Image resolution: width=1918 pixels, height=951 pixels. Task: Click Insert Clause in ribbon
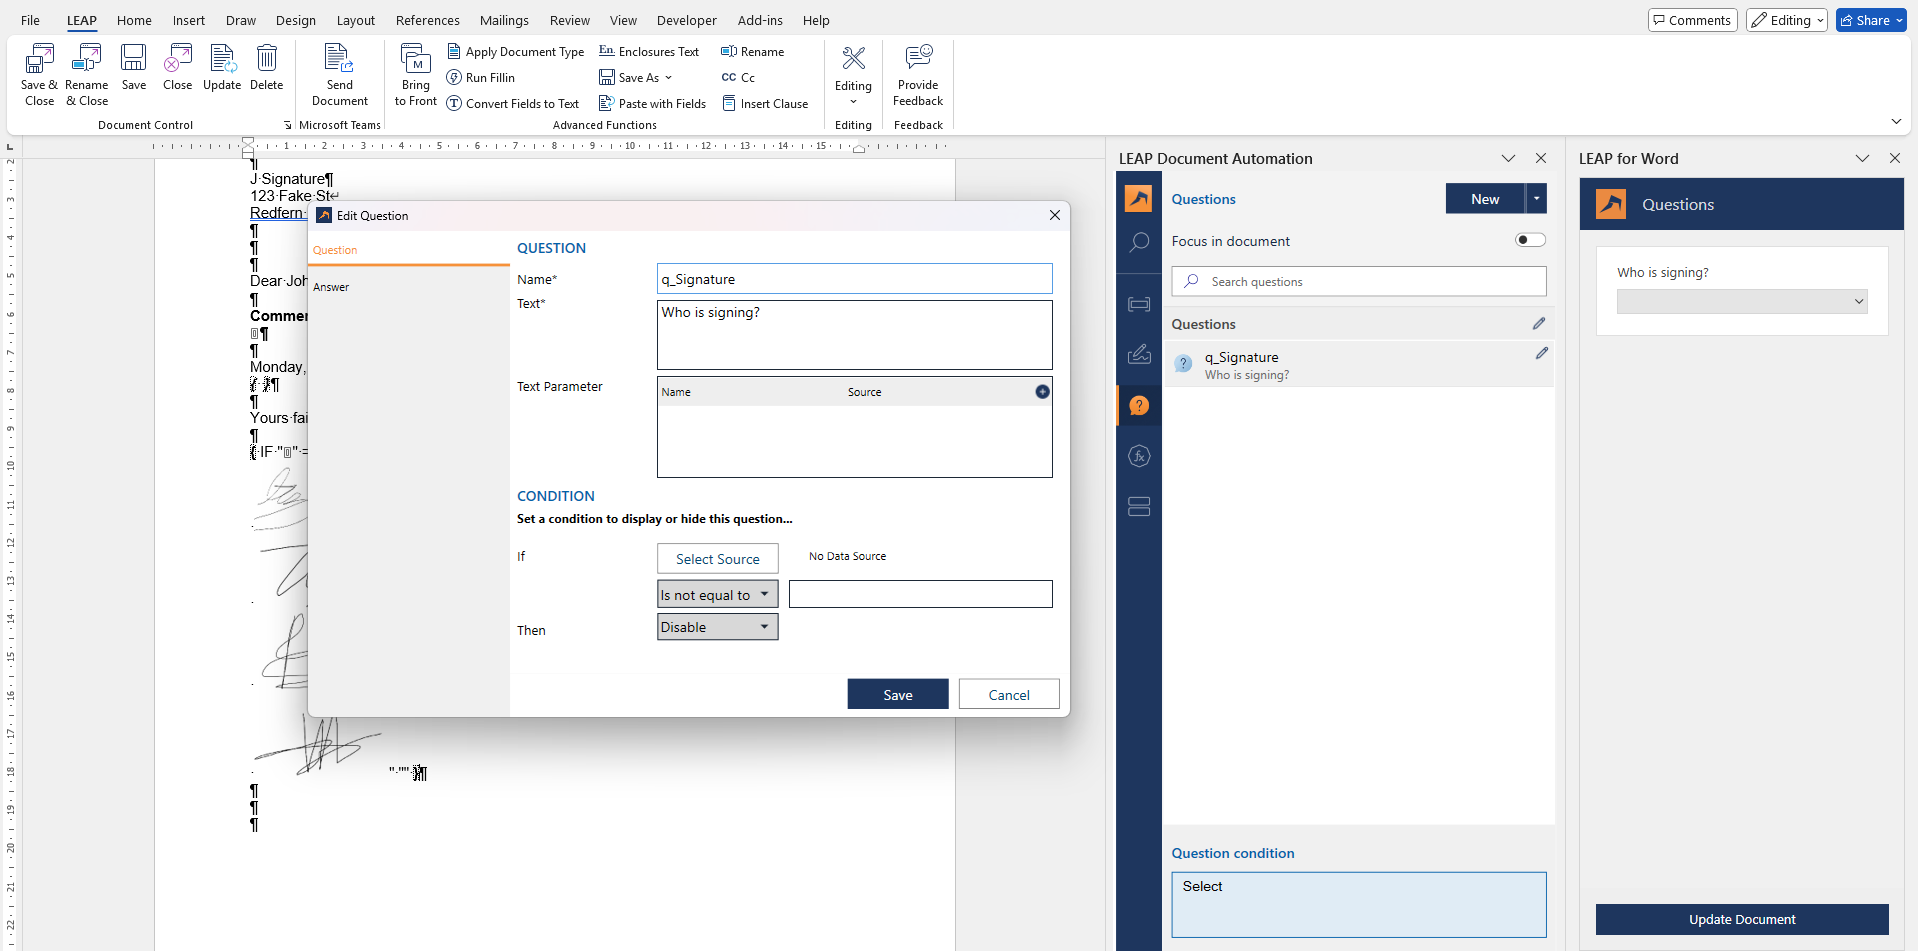click(765, 104)
